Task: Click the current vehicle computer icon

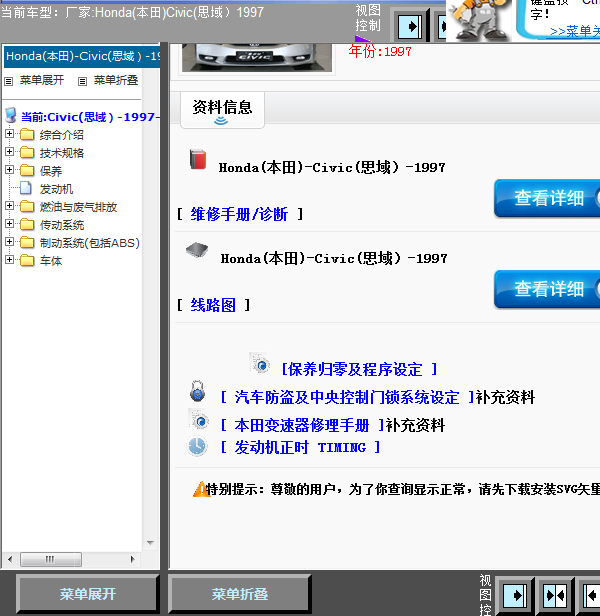Action: click(x=11, y=116)
